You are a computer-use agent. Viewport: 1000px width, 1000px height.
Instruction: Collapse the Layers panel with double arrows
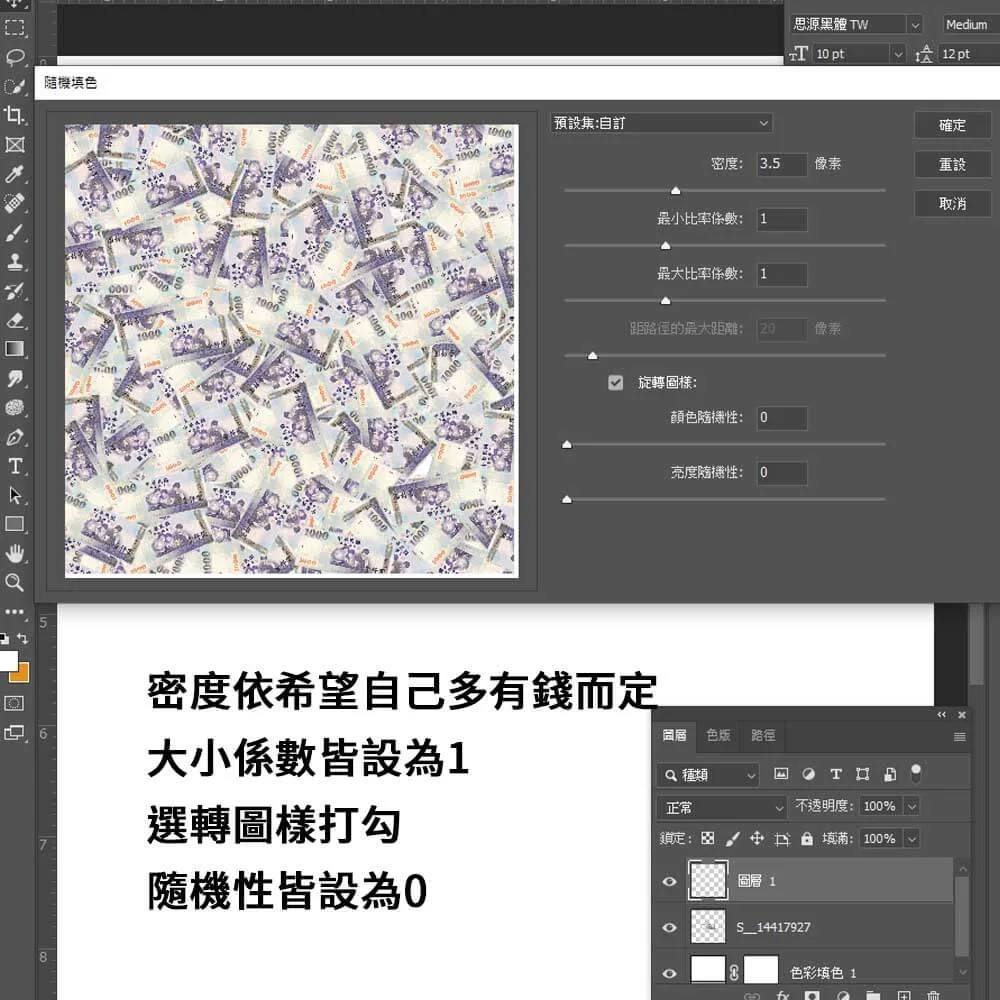941,715
